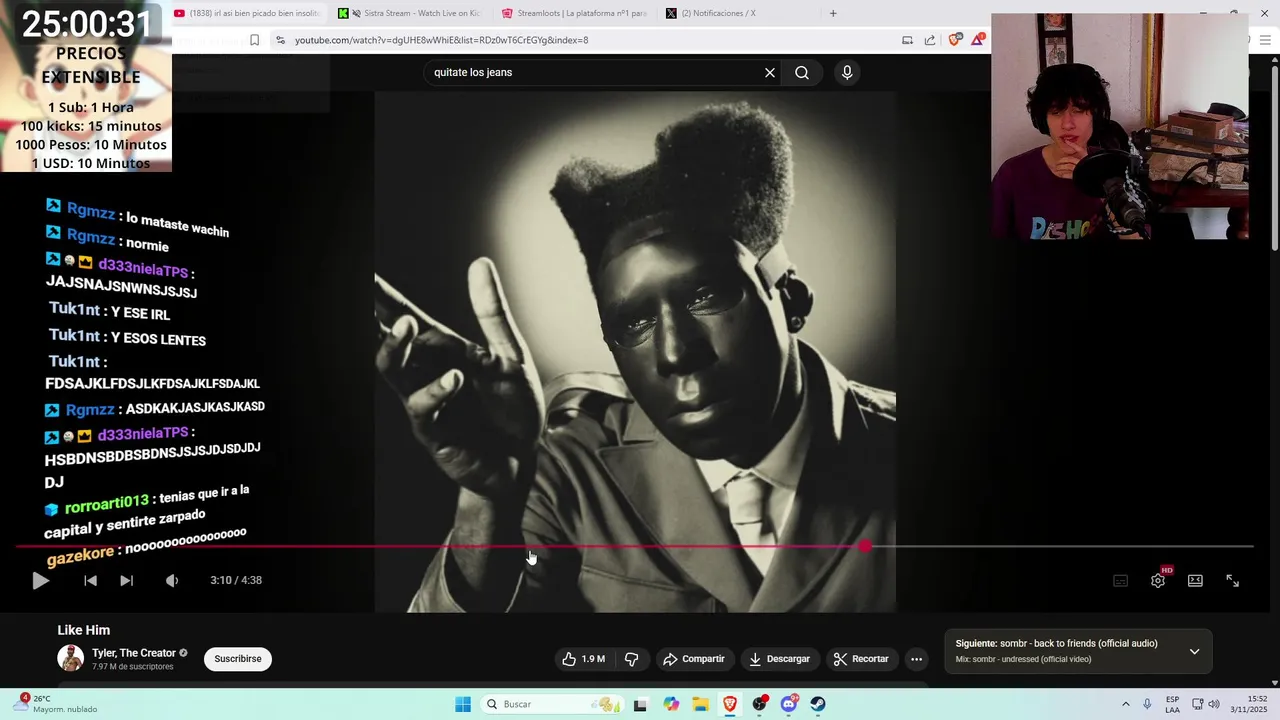Viewport: 1280px width, 720px height.
Task: Open File Explorer from taskbar
Action: point(700,704)
